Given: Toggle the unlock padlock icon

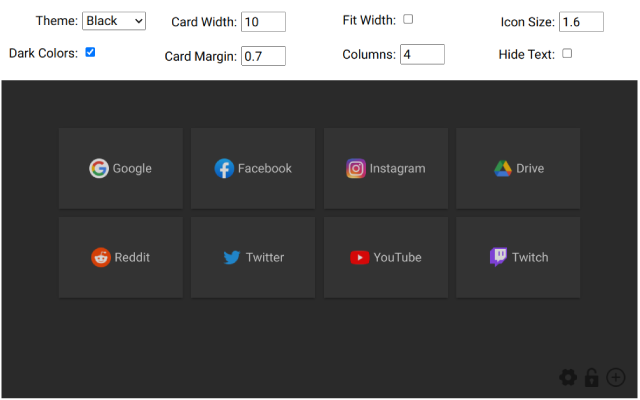Looking at the screenshot, I should click(591, 377).
